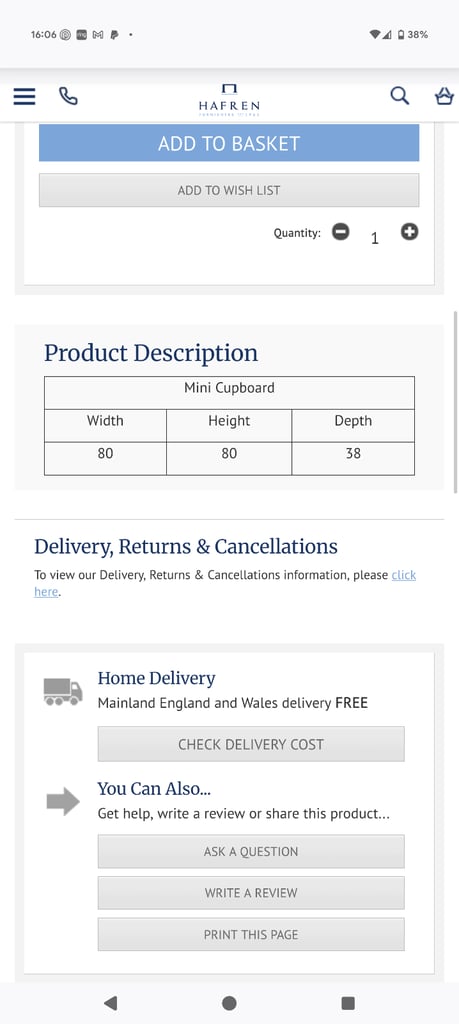Screen dimensions: 459x1024
Task: Click the page scrollbar on right edge
Action: [x=456, y=402]
